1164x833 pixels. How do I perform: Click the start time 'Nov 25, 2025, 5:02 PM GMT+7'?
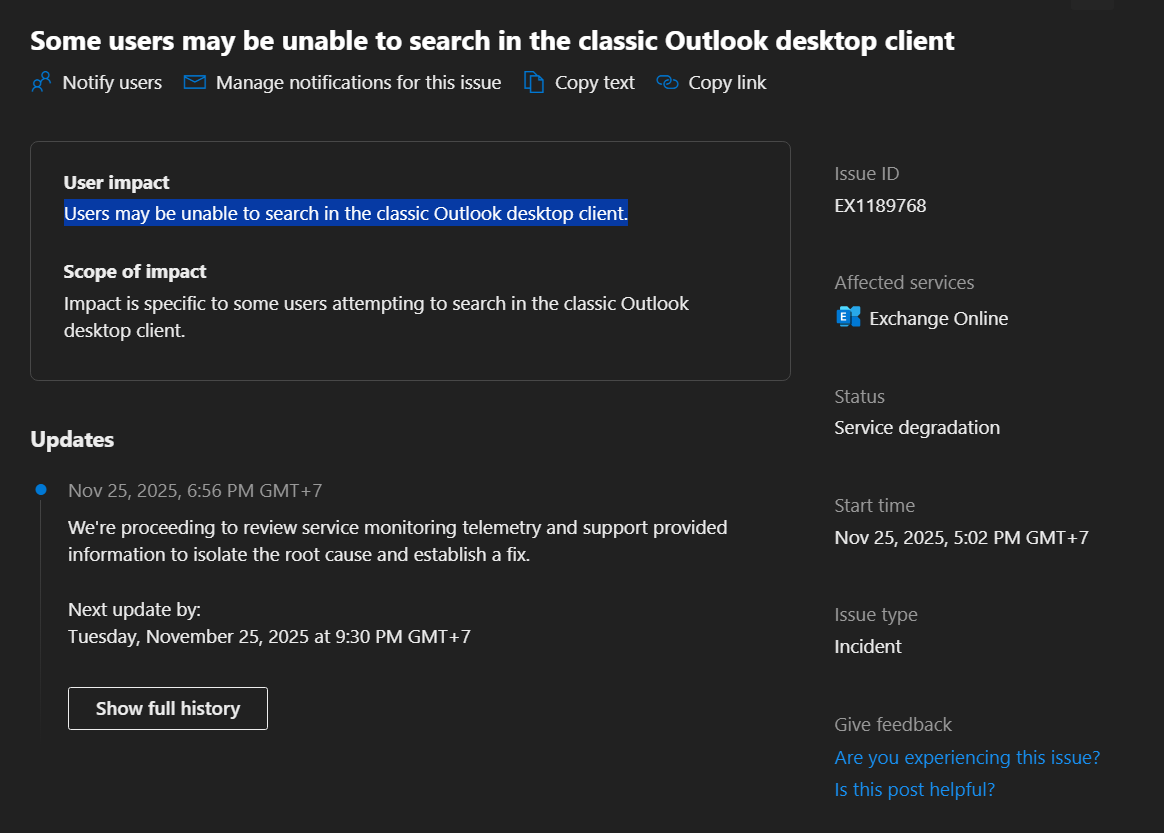coord(961,538)
